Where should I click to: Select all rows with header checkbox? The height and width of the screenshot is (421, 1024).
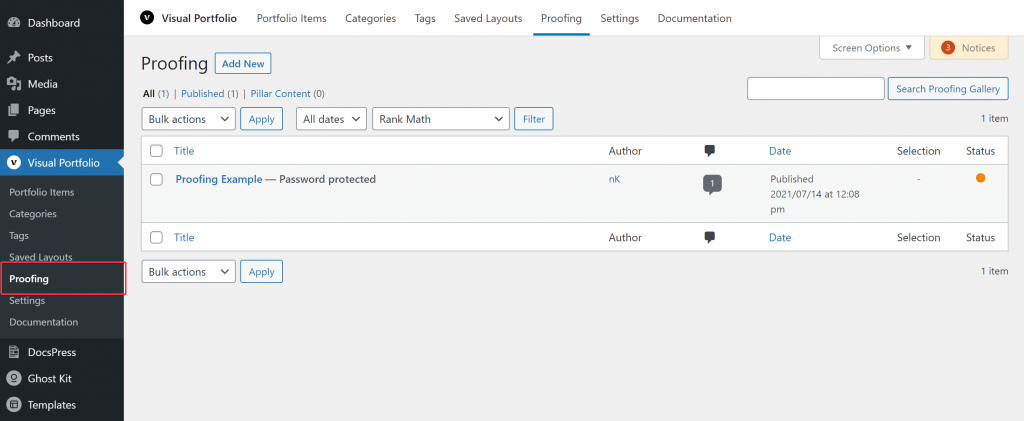click(156, 151)
